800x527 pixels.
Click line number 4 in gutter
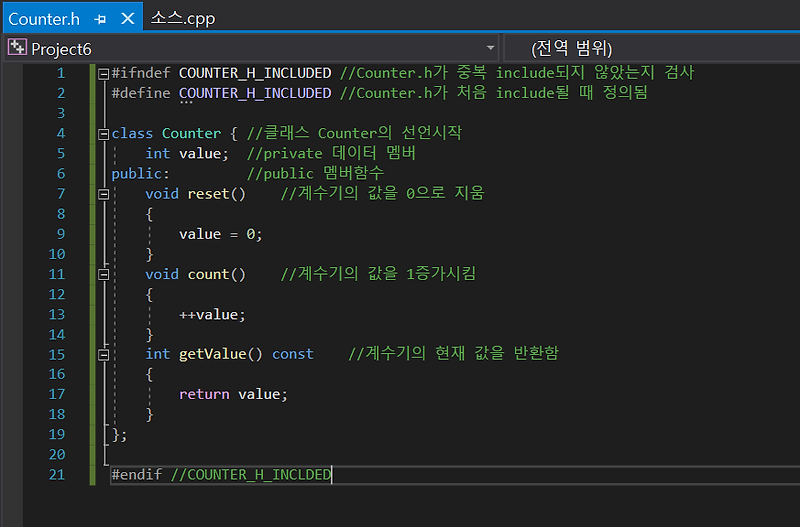tap(61, 134)
